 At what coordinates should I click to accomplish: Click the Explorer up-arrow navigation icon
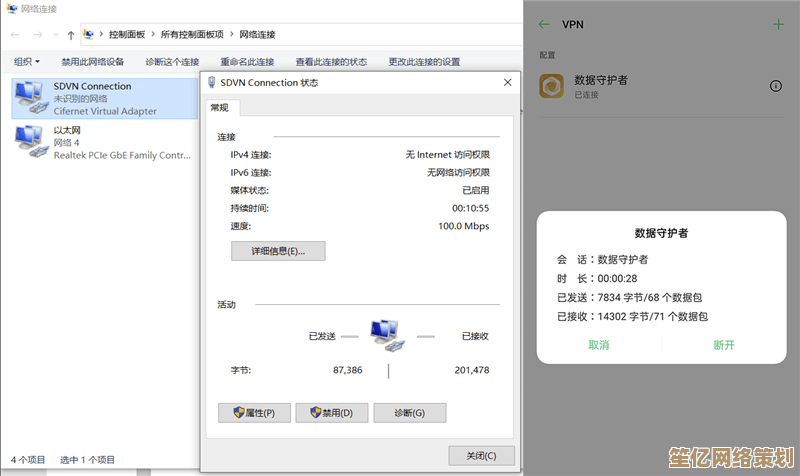pos(71,35)
